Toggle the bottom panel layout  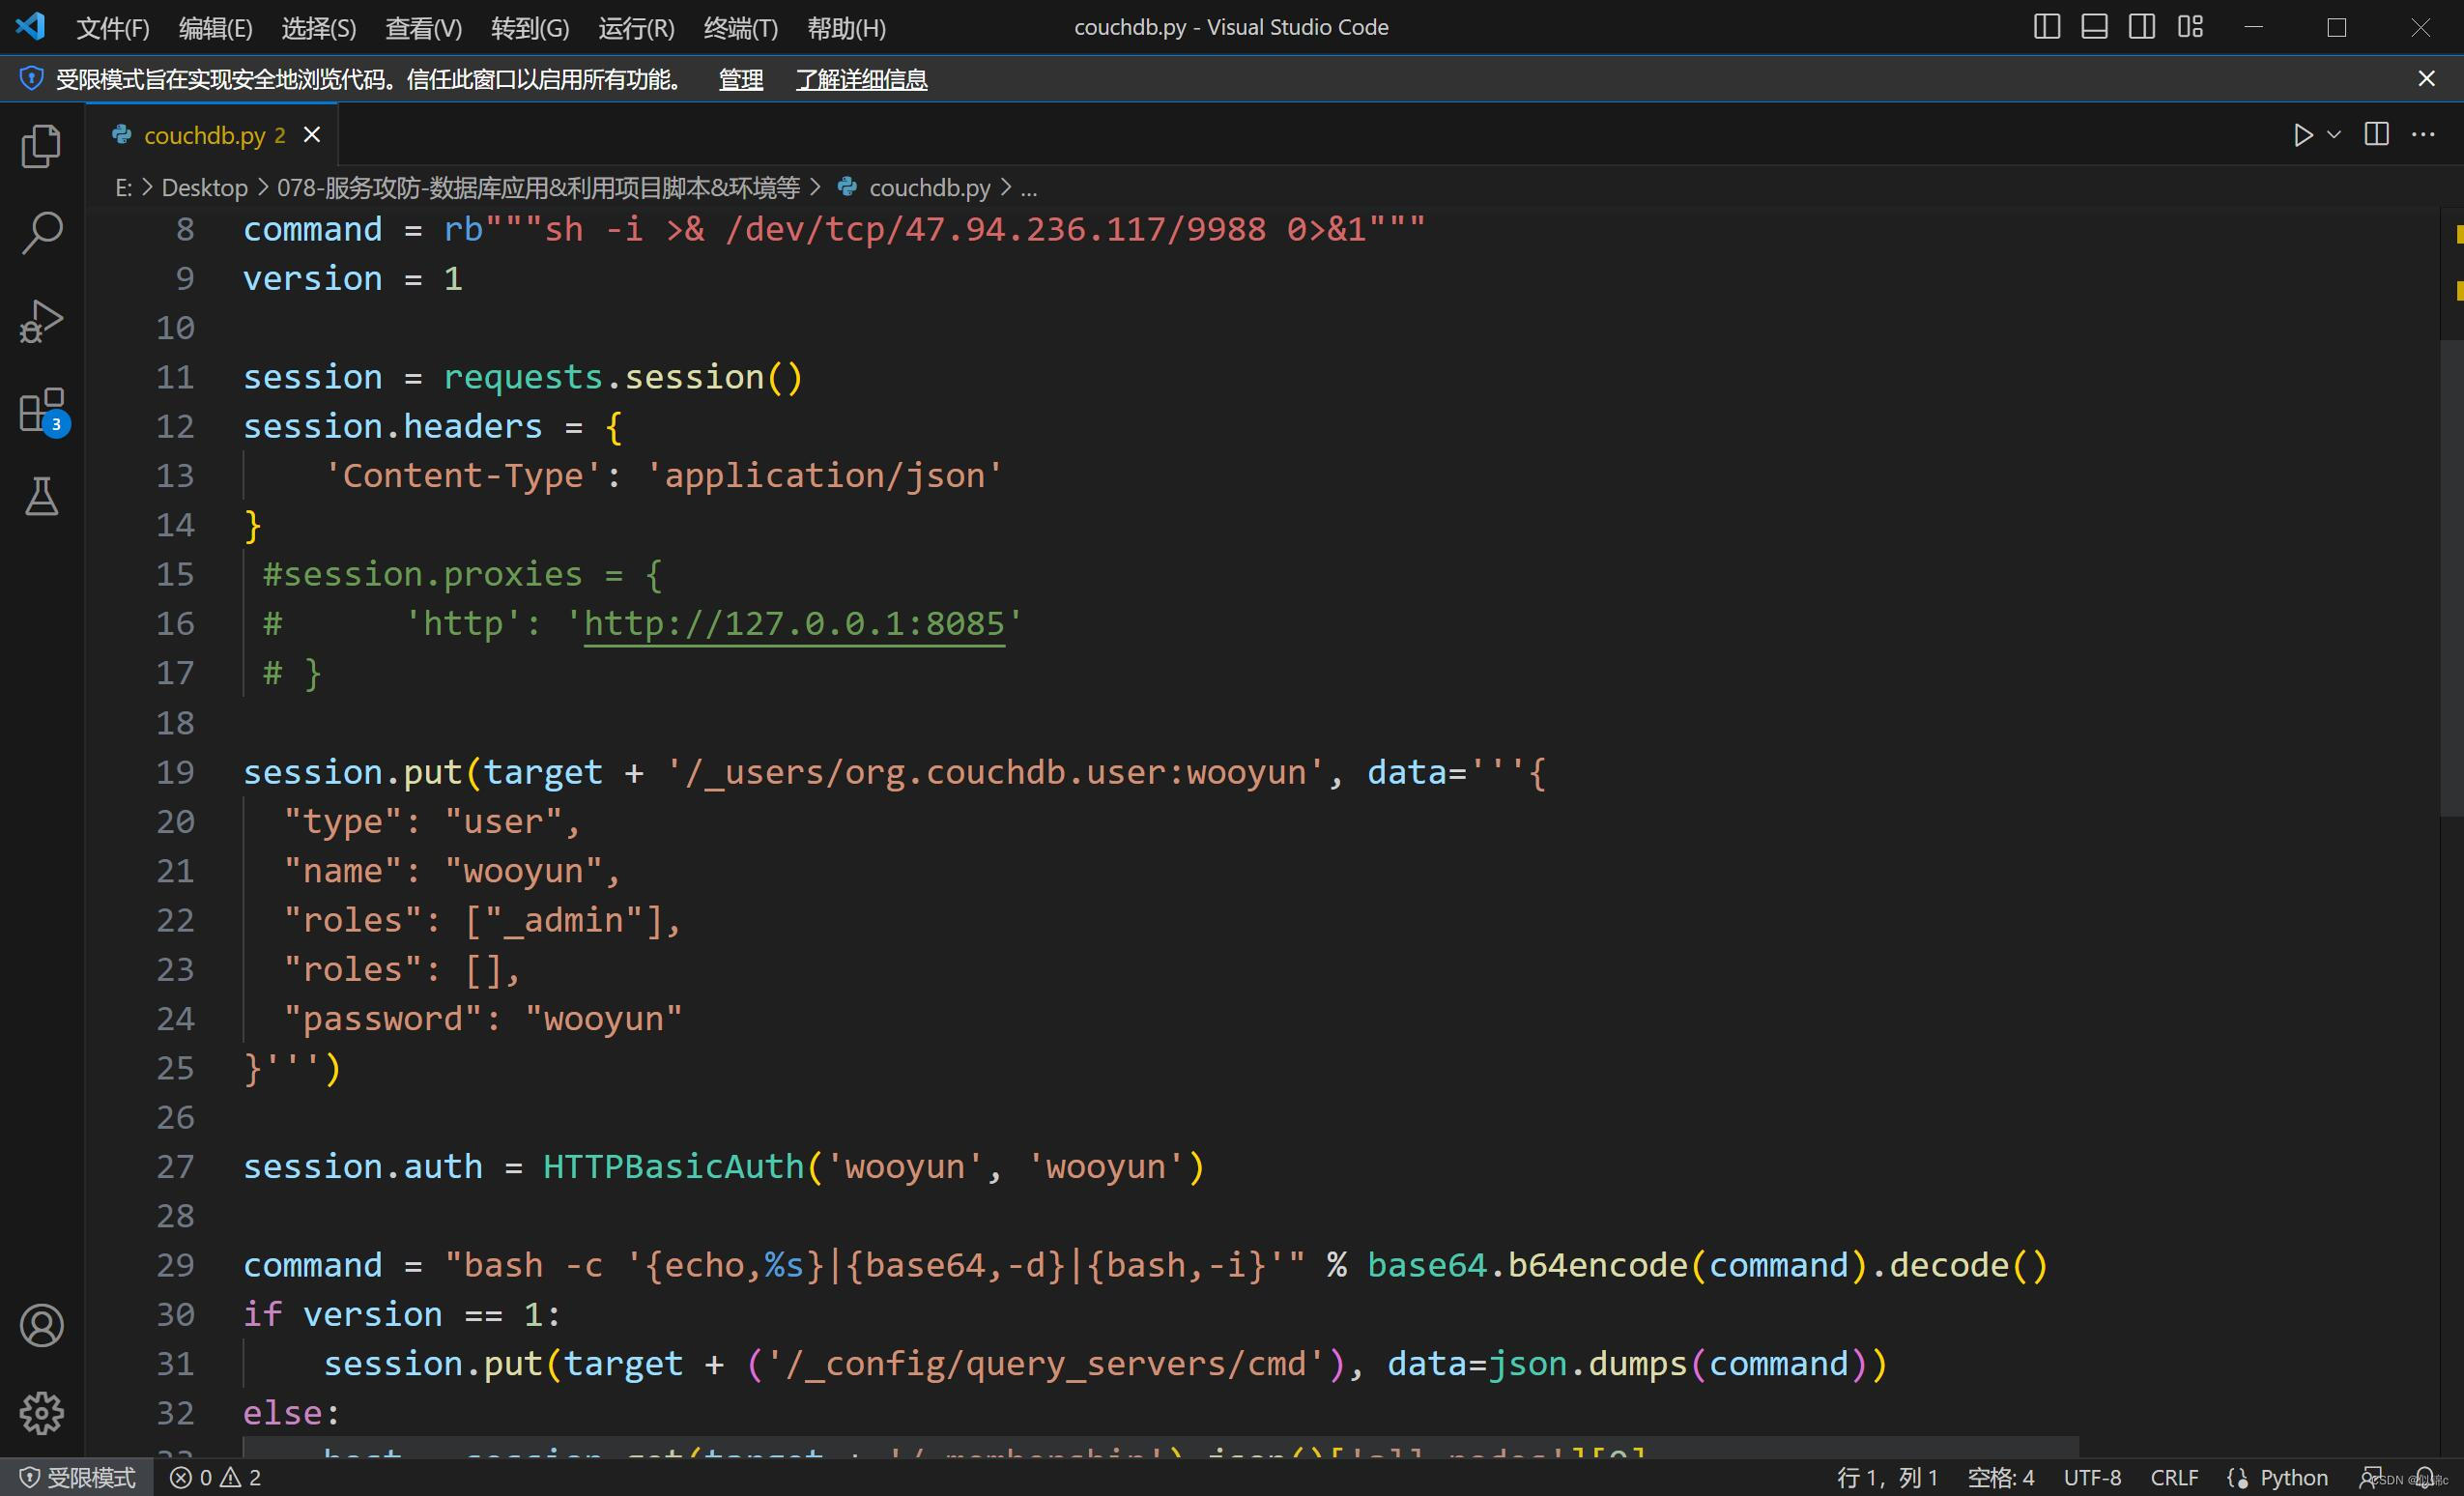[x=2094, y=27]
